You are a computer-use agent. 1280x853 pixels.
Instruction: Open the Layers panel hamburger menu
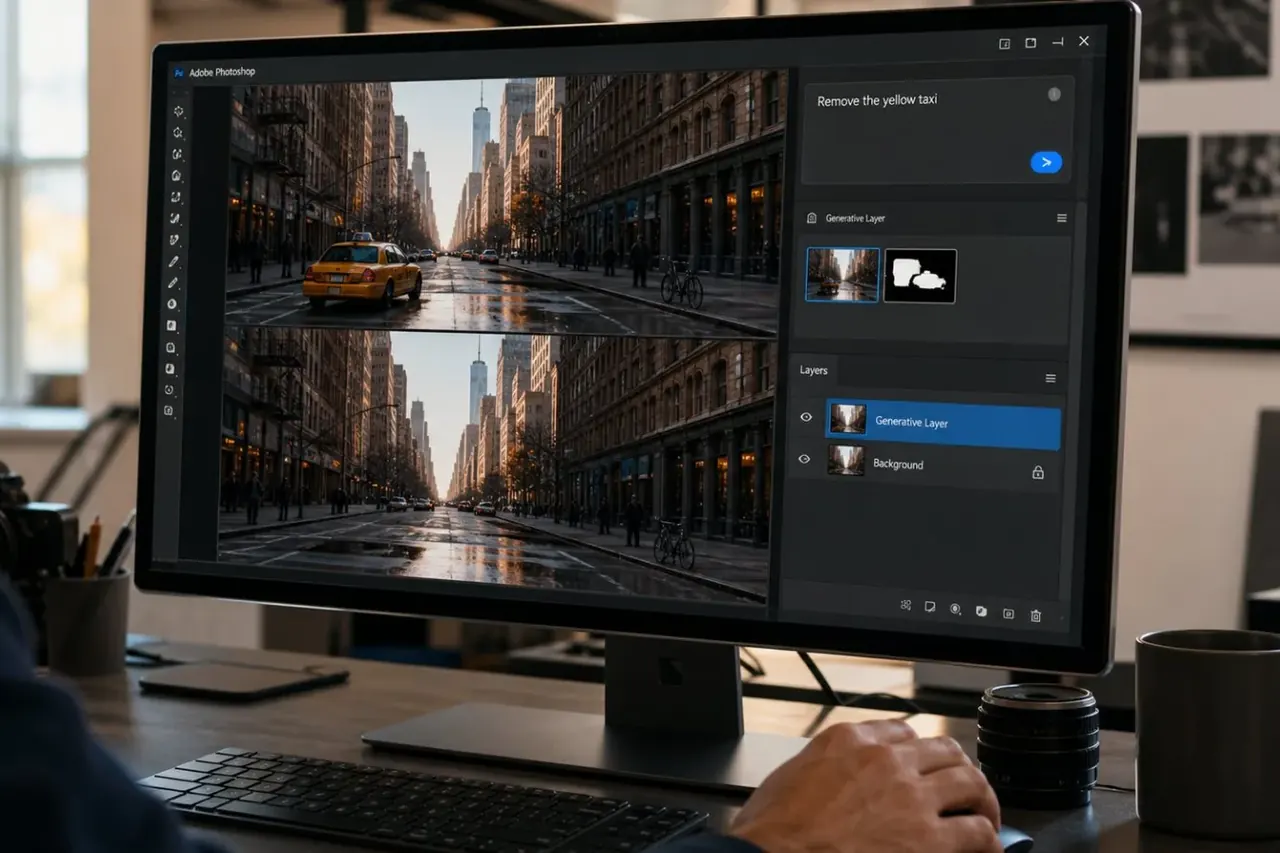(x=1050, y=378)
